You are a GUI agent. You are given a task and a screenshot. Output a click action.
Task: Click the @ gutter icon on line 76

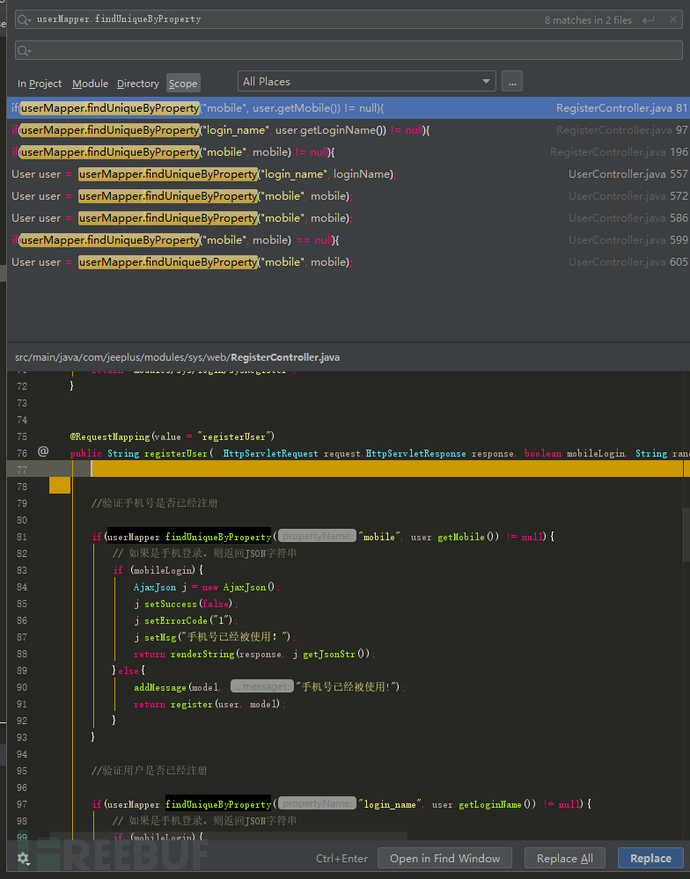pyautogui.click(x=43, y=452)
